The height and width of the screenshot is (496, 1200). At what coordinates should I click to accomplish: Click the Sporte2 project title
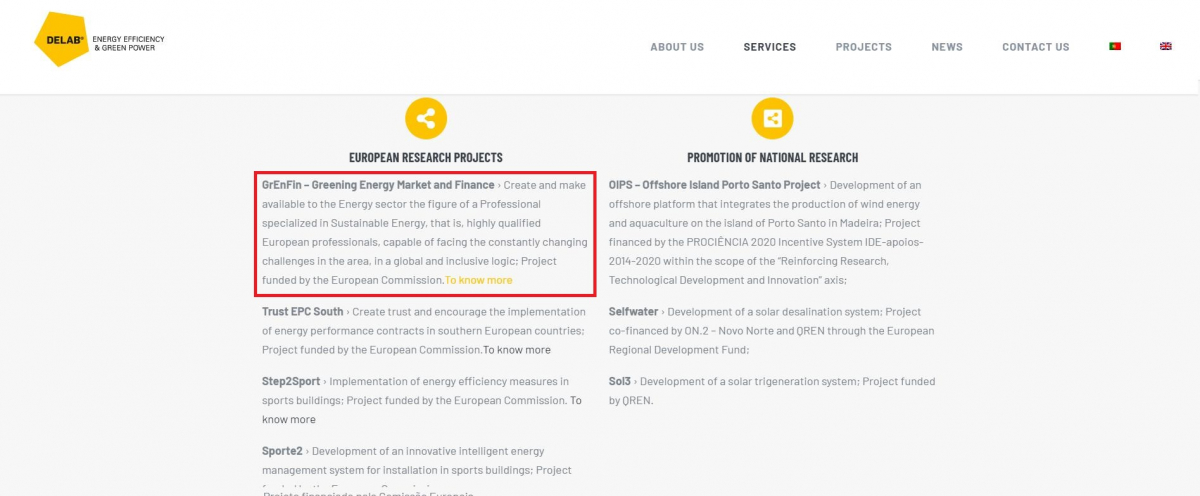(x=282, y=452)
